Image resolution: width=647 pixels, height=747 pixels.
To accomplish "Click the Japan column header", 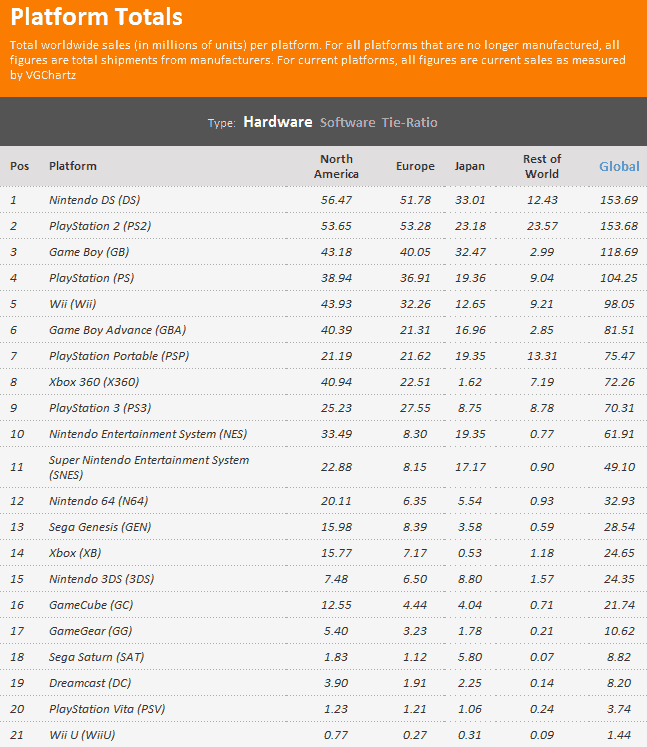I will point(469,166).
